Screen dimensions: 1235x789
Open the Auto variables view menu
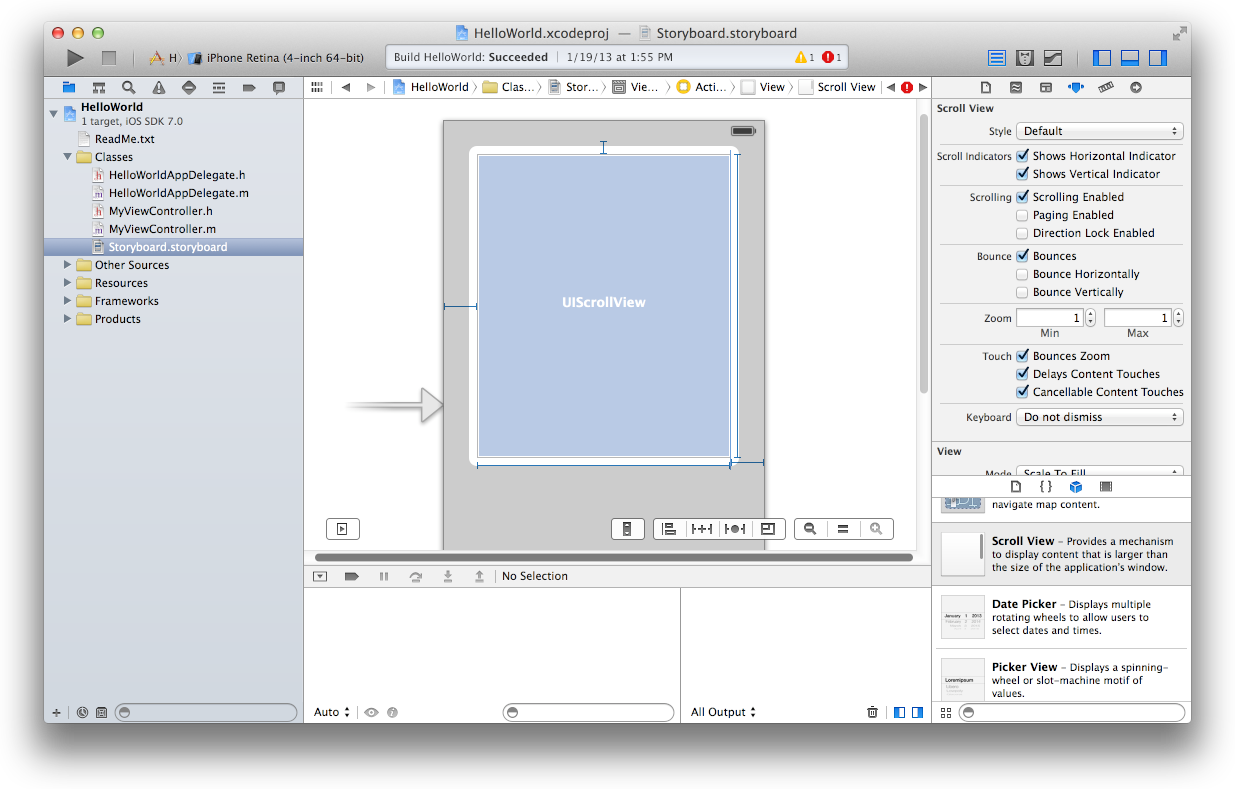click(x=332, y=712)
